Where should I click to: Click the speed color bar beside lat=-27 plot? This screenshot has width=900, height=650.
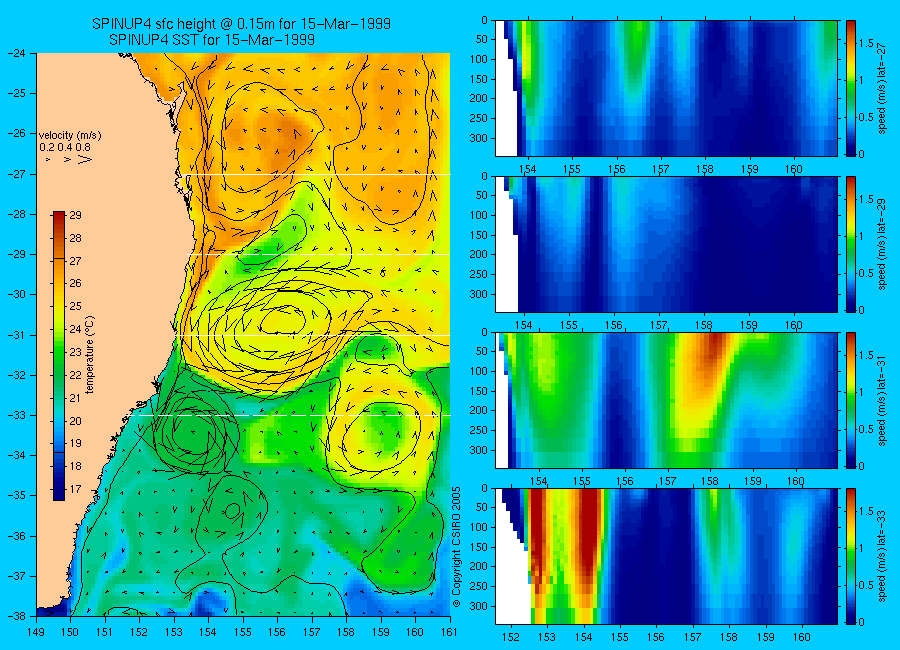(850, 88)
